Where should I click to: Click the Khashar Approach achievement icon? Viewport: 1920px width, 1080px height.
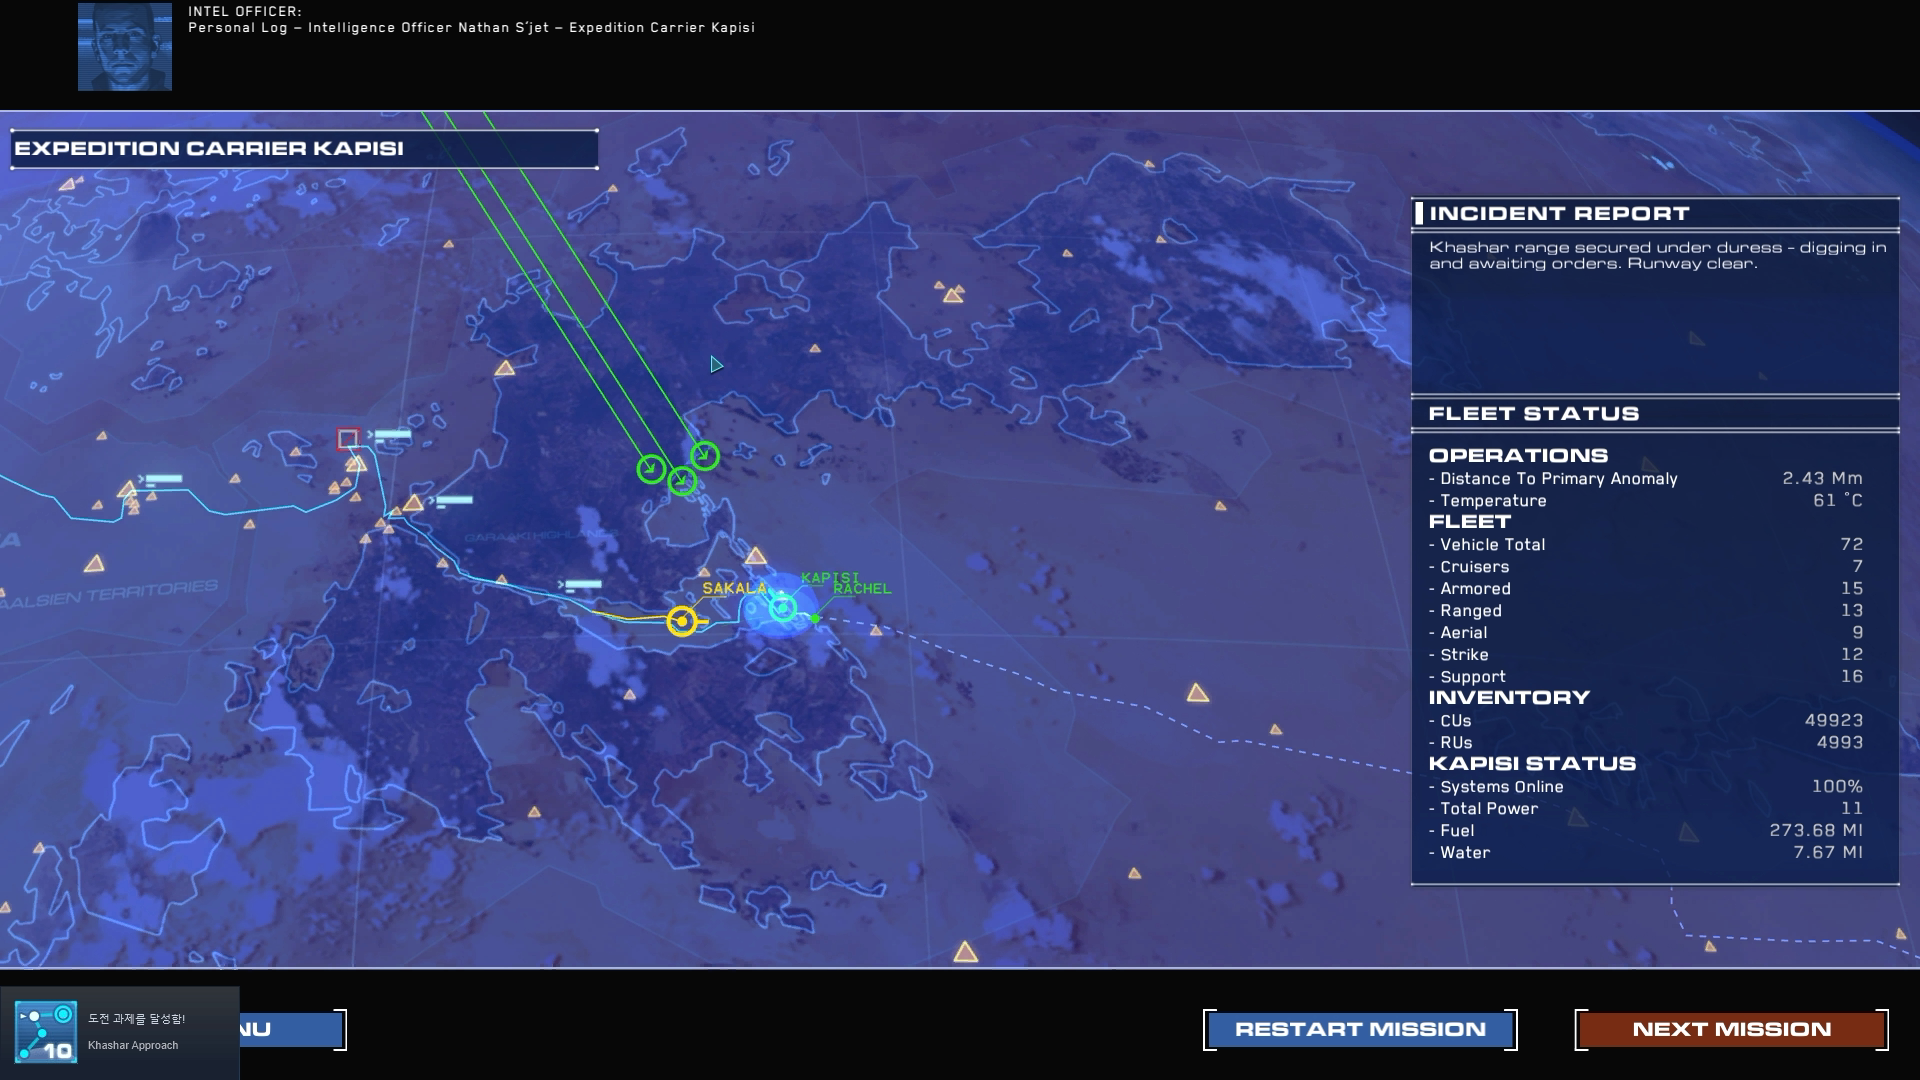46,1032
